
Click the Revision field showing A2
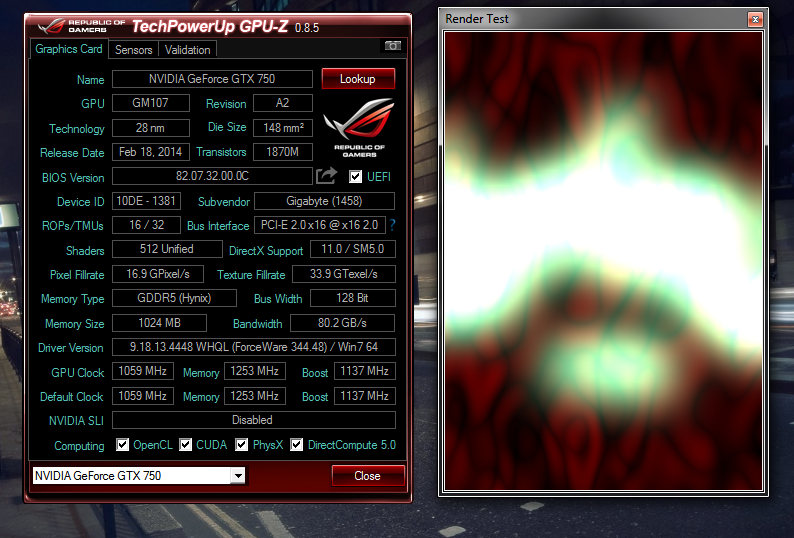(283, 103)
